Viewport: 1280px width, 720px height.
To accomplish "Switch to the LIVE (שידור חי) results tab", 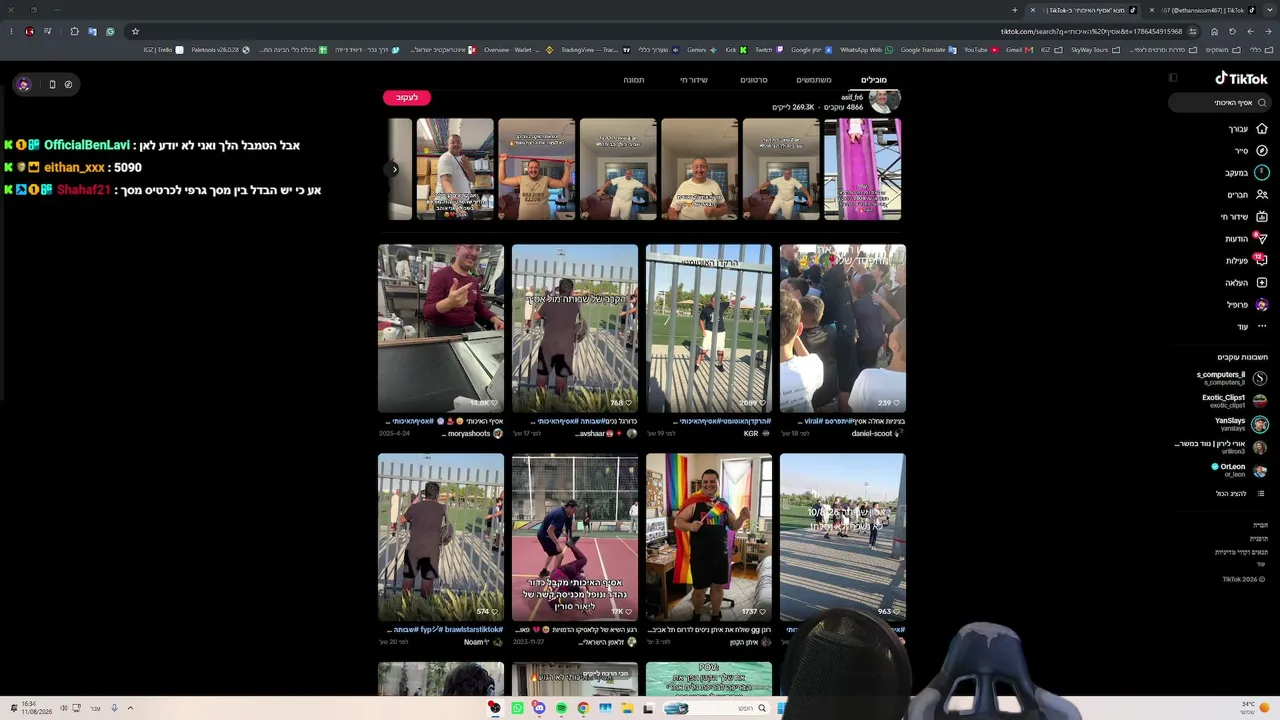I will click(x=694, y=80).
